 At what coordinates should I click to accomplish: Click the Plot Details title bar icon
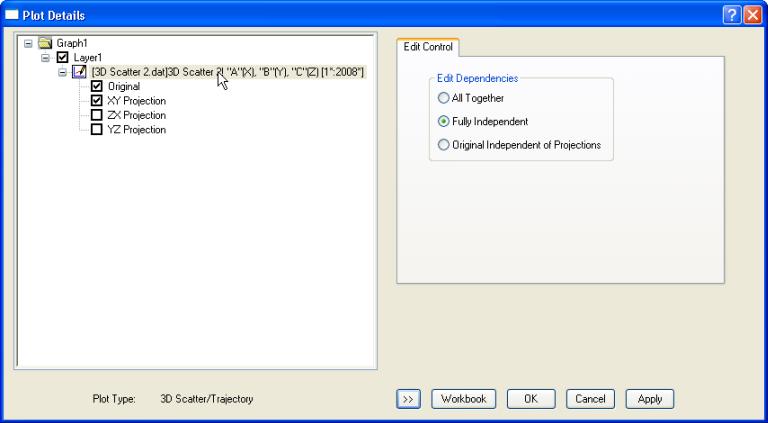coord(13,15)
